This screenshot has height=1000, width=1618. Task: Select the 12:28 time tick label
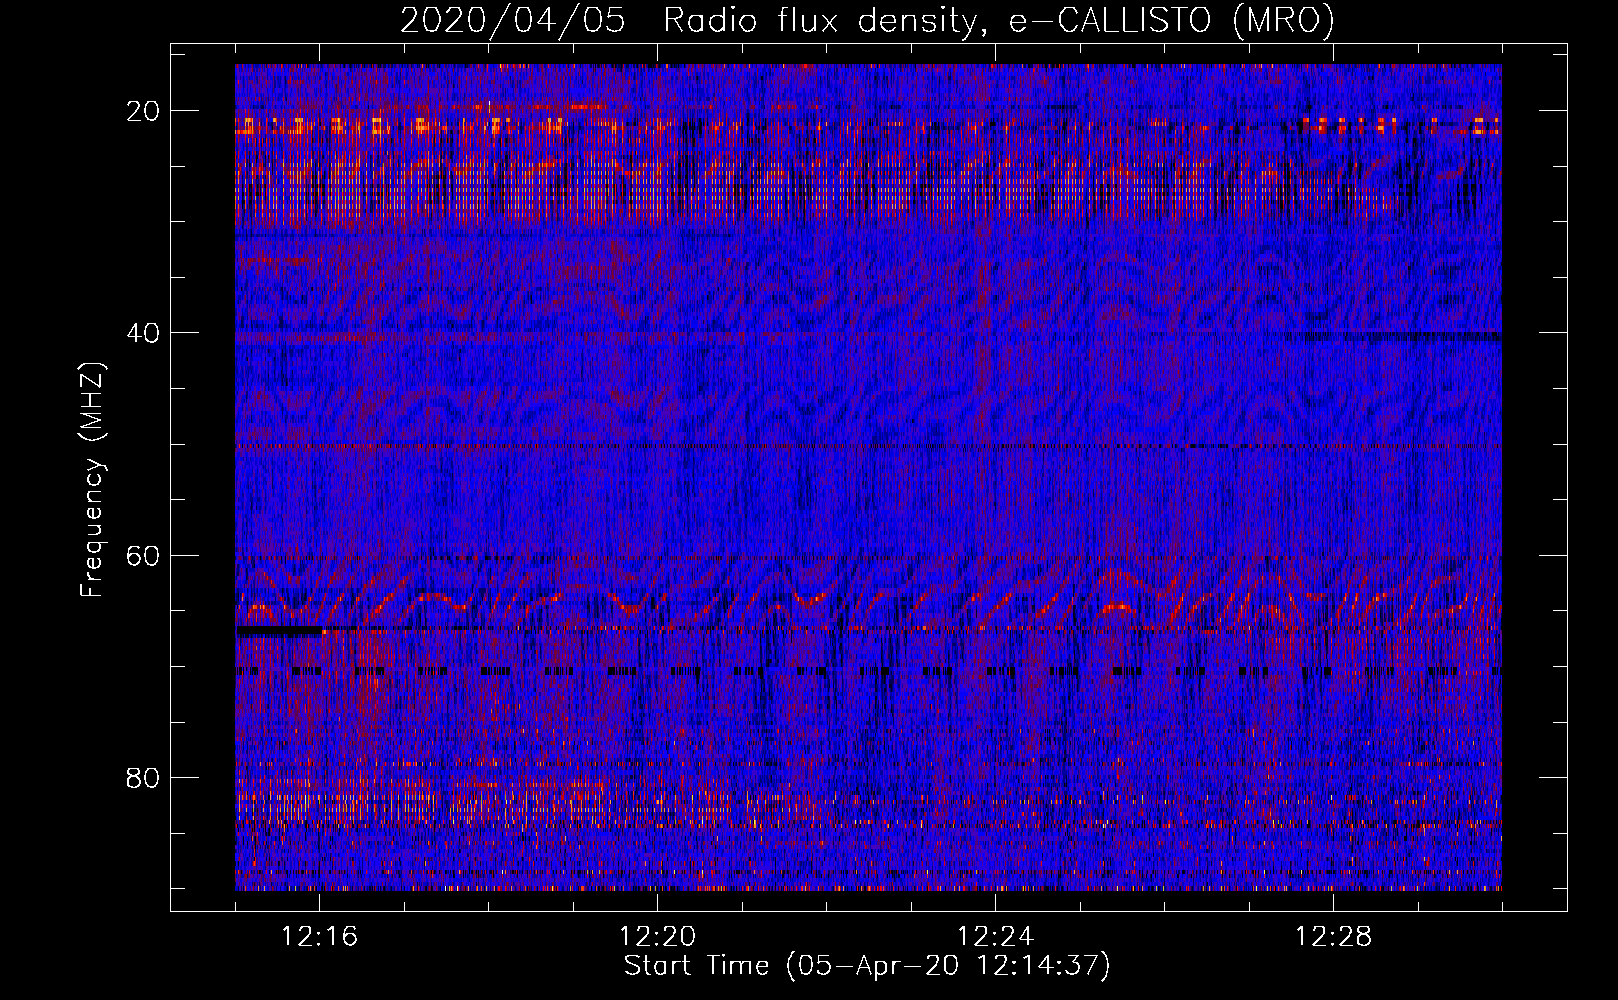1333,937
